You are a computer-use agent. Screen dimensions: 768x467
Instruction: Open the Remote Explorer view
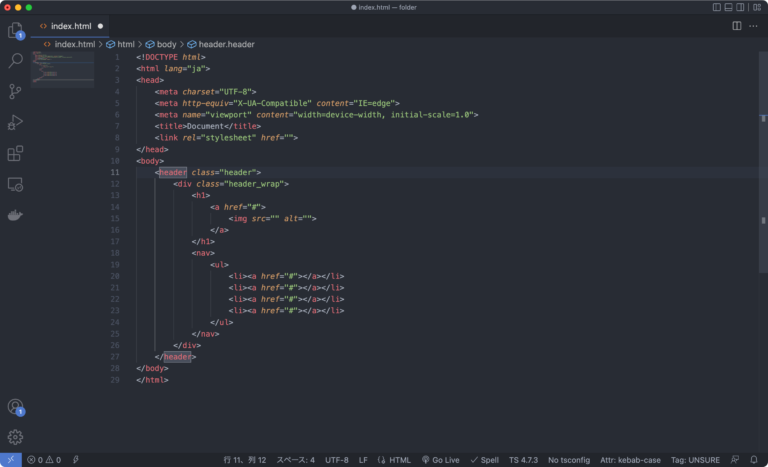(x=15, y=184)
